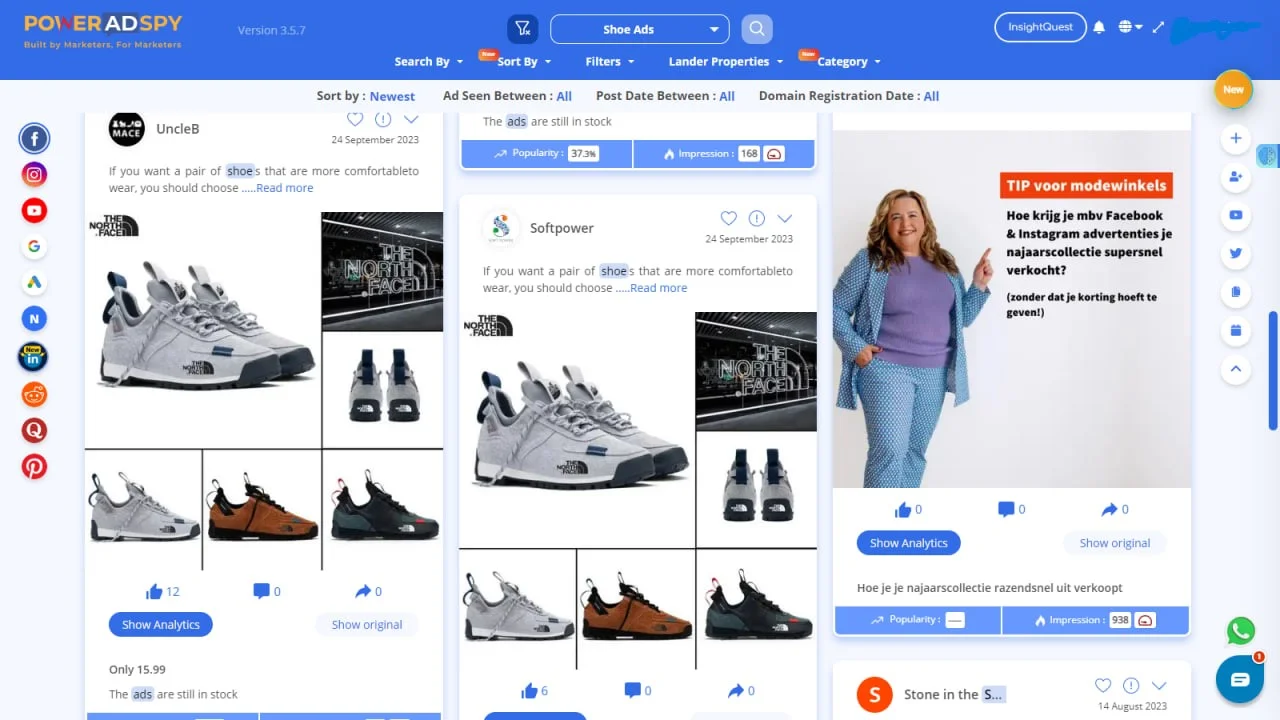The width and height of the screenshot is (1280, 720).
Task: Select the LinkedIn platform icon
Action: click(34, 357)
